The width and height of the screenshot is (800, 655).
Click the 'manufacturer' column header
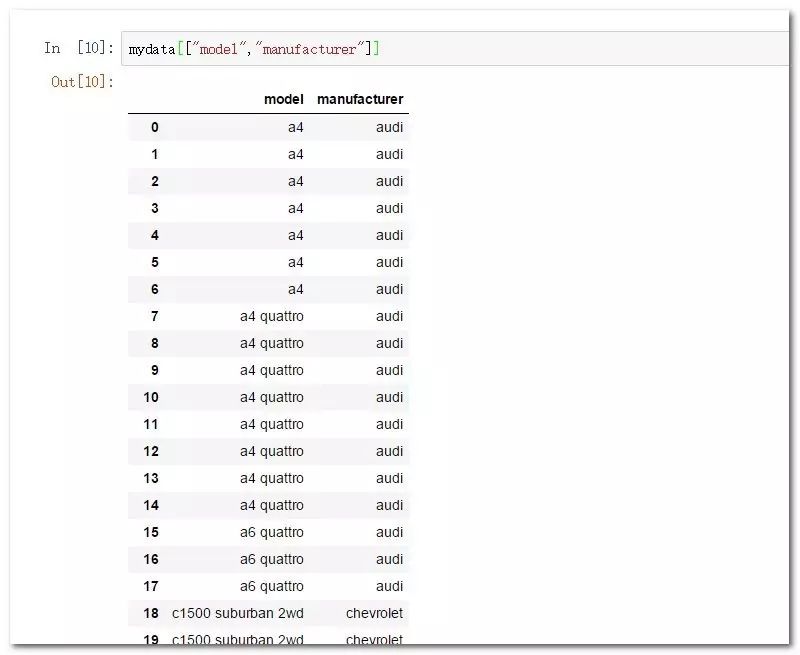point(360,99)
